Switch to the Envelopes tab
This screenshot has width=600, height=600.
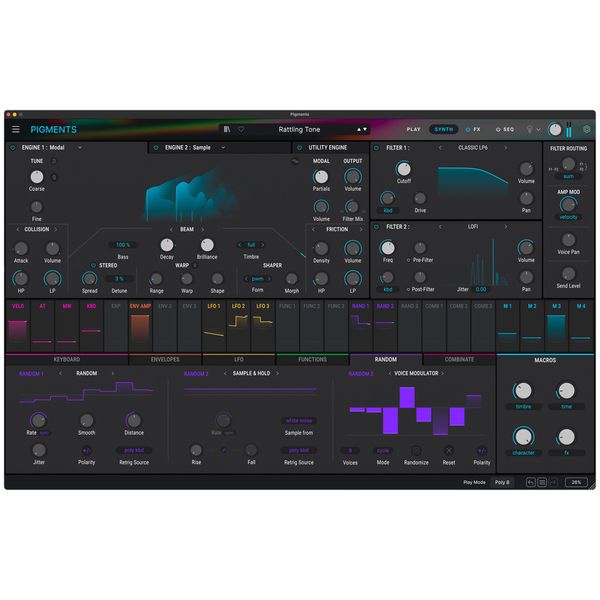165,358
